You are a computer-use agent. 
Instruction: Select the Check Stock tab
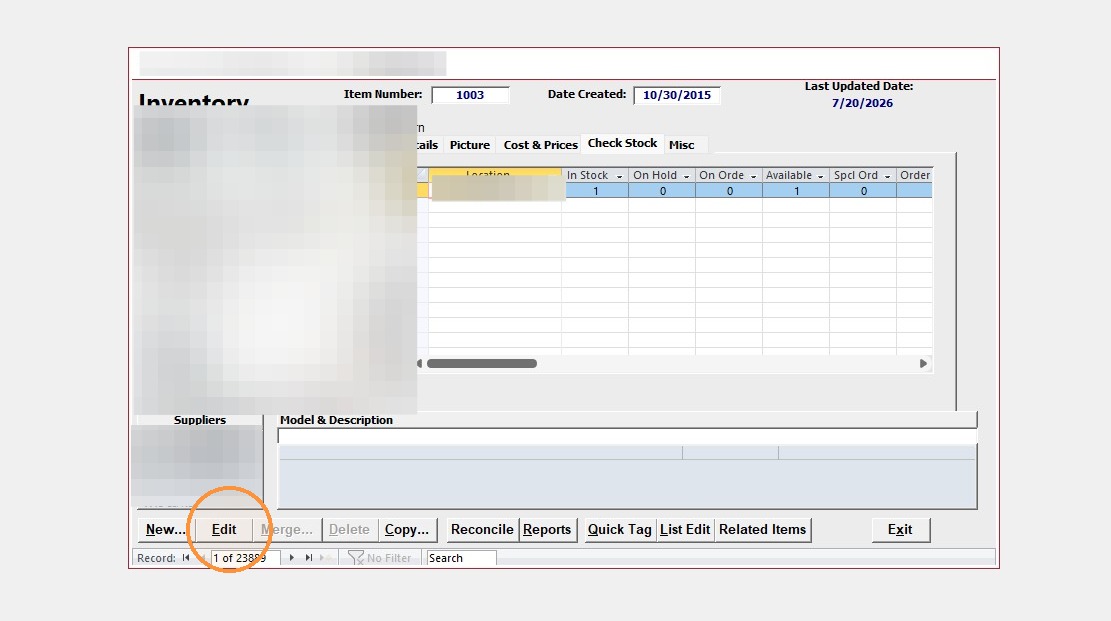click(x=622, y=143)
